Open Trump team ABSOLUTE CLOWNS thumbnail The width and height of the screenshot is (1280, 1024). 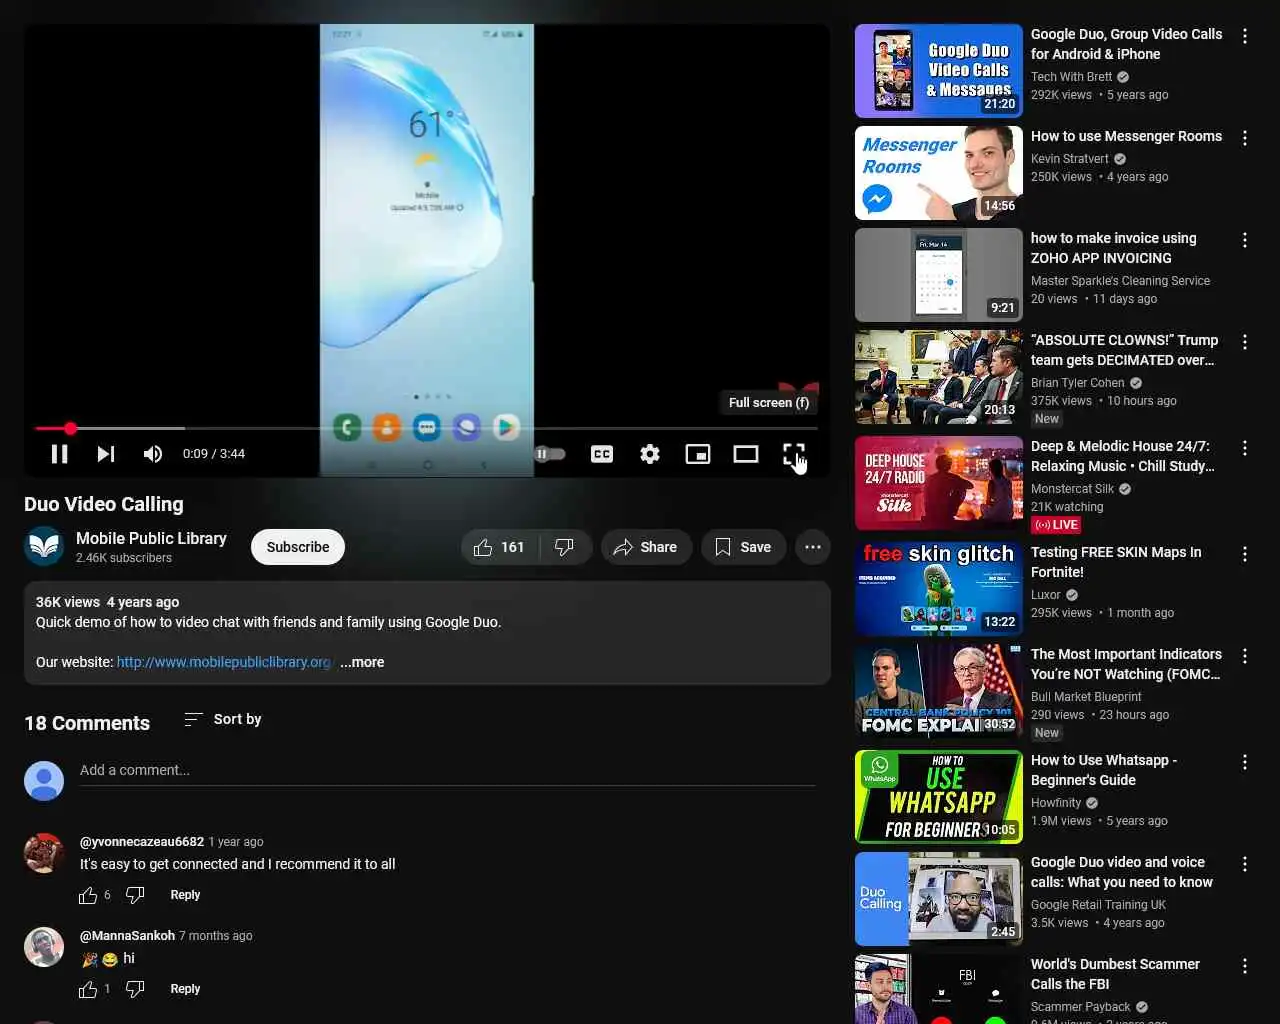pos(939,377)
